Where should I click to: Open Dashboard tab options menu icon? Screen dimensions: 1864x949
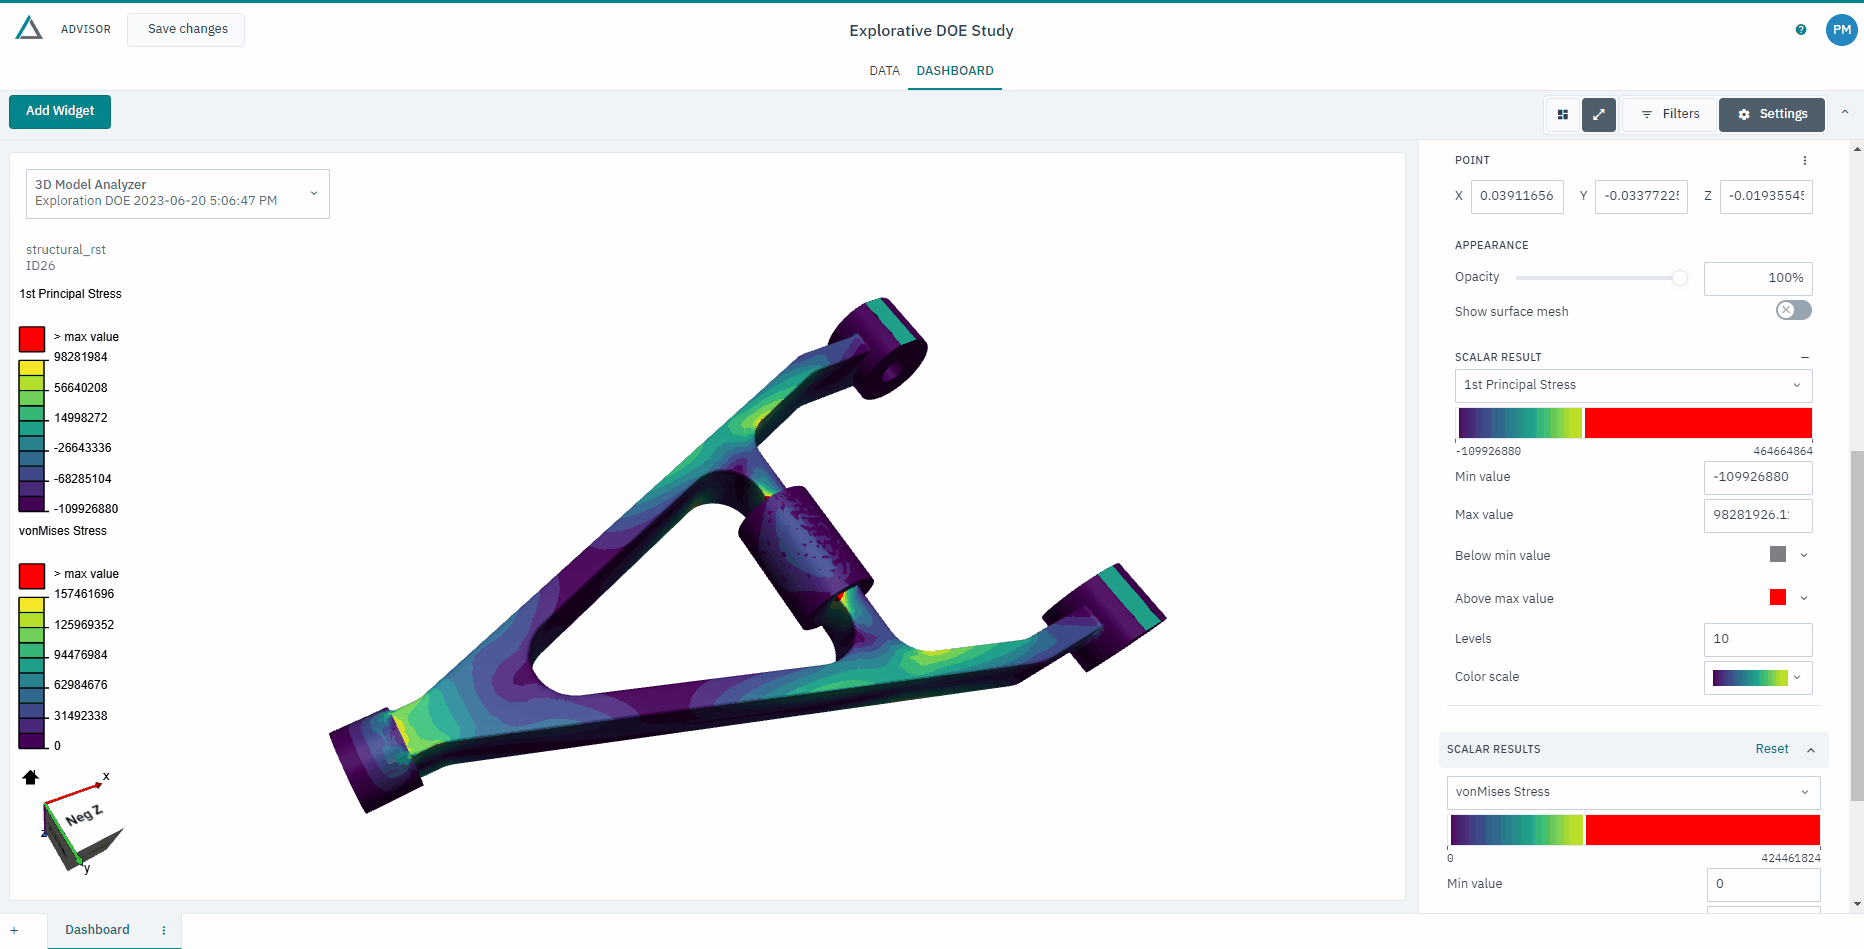pos(164,930)
